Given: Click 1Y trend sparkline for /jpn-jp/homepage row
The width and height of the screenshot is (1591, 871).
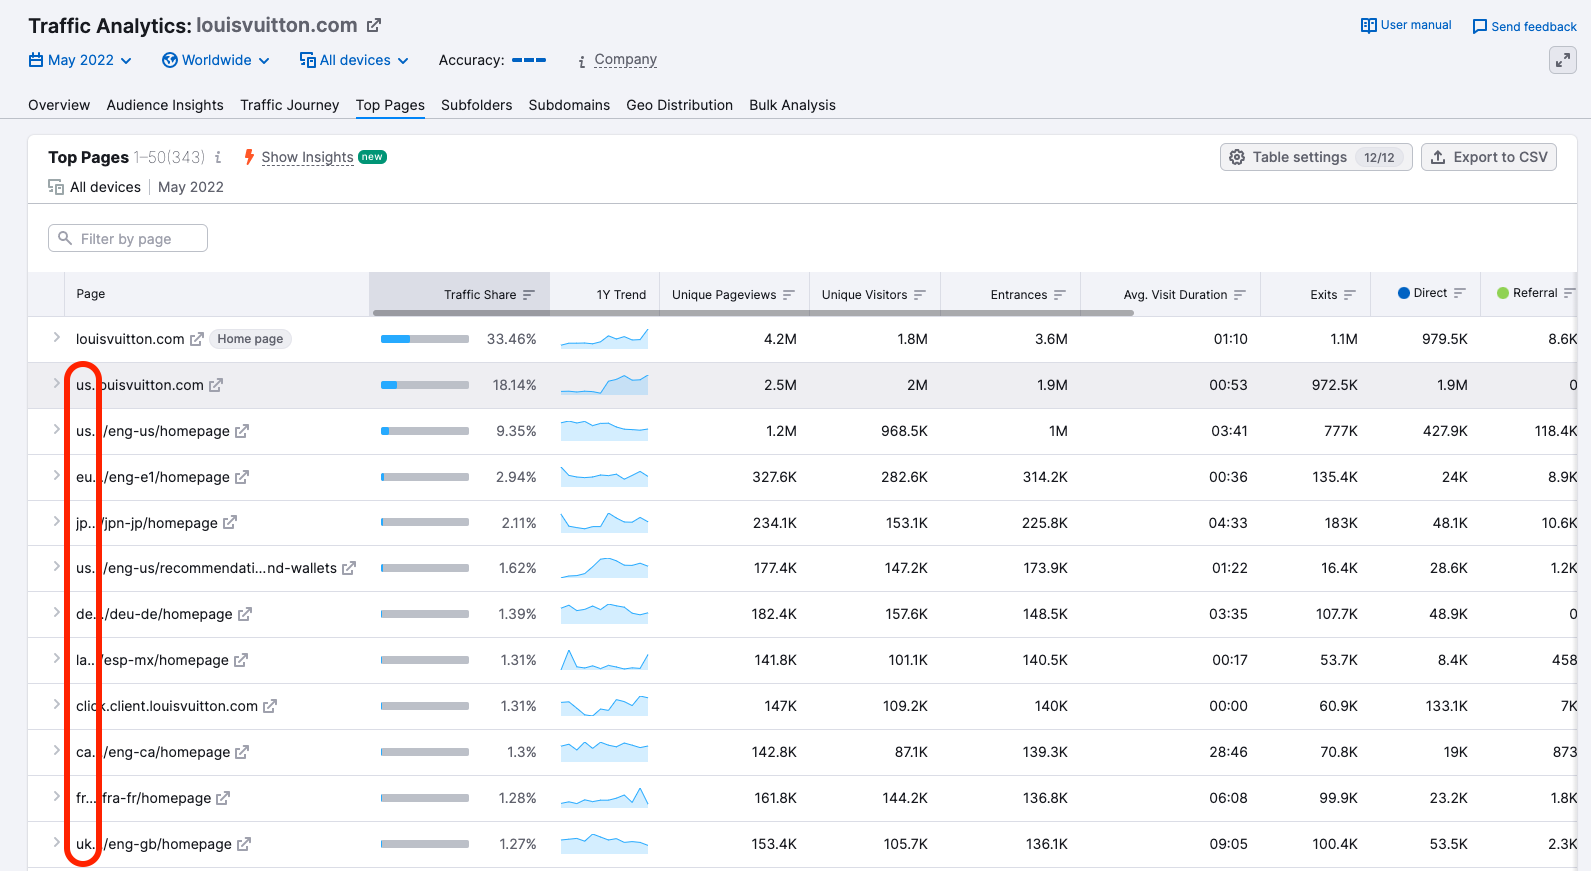Looking at the screenshot, I should tap(604, 522).
